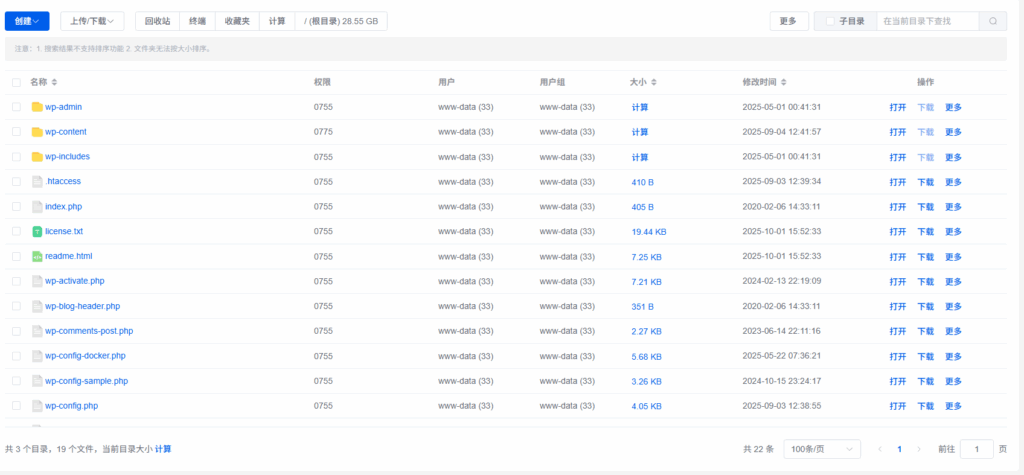Click the search magnifier icon
This screenshot has width=1024, height=475.
point(992,21)
